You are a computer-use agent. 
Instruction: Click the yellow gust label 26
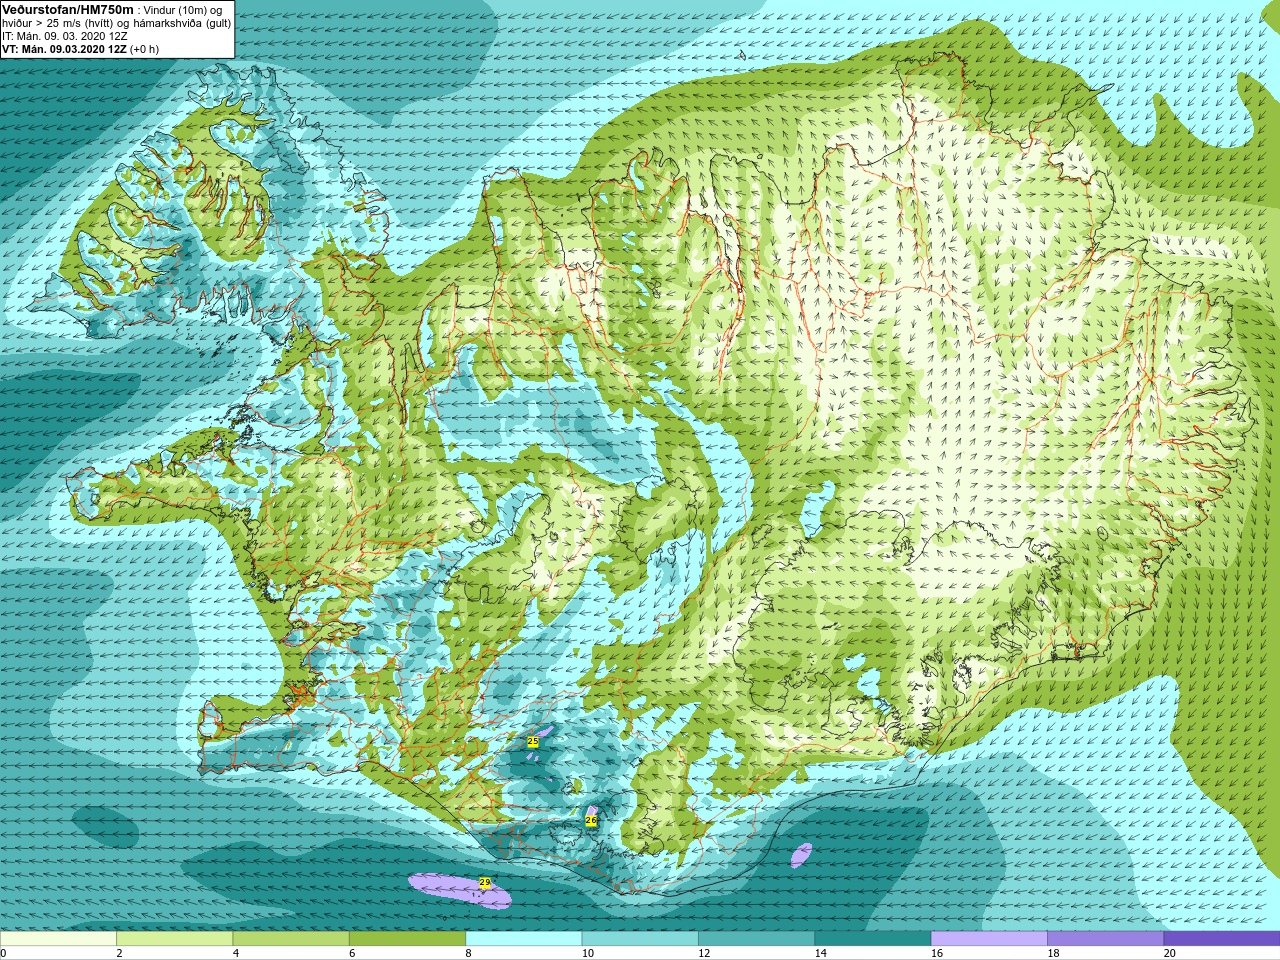click(591, 820)
